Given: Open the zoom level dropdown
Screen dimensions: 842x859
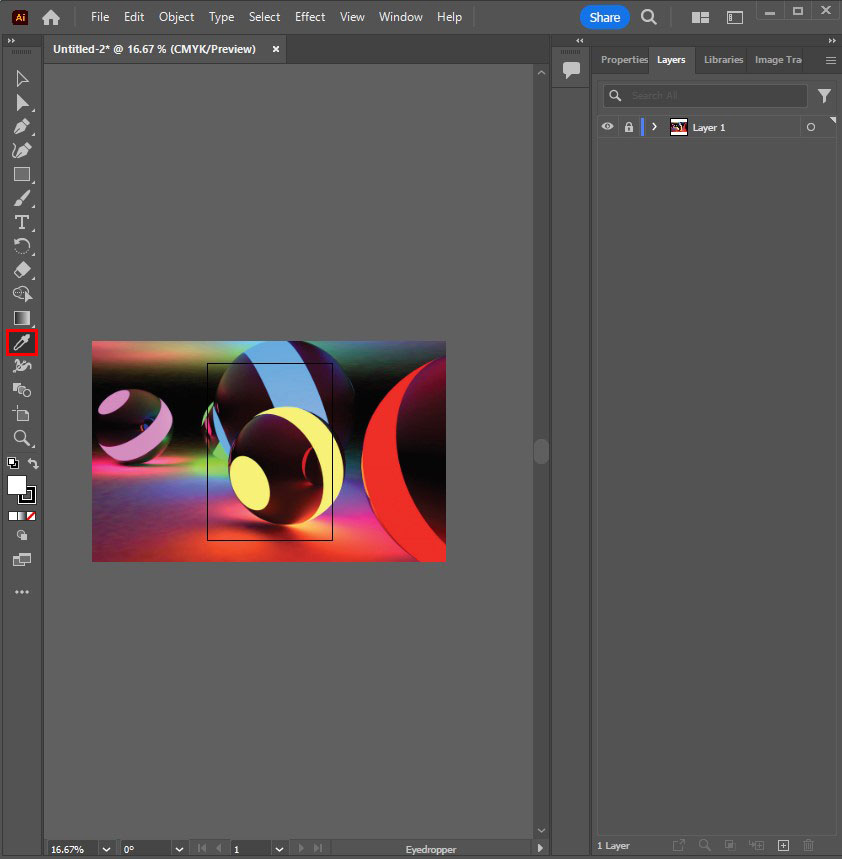Looking at the screenshot, I should [106, 849].
